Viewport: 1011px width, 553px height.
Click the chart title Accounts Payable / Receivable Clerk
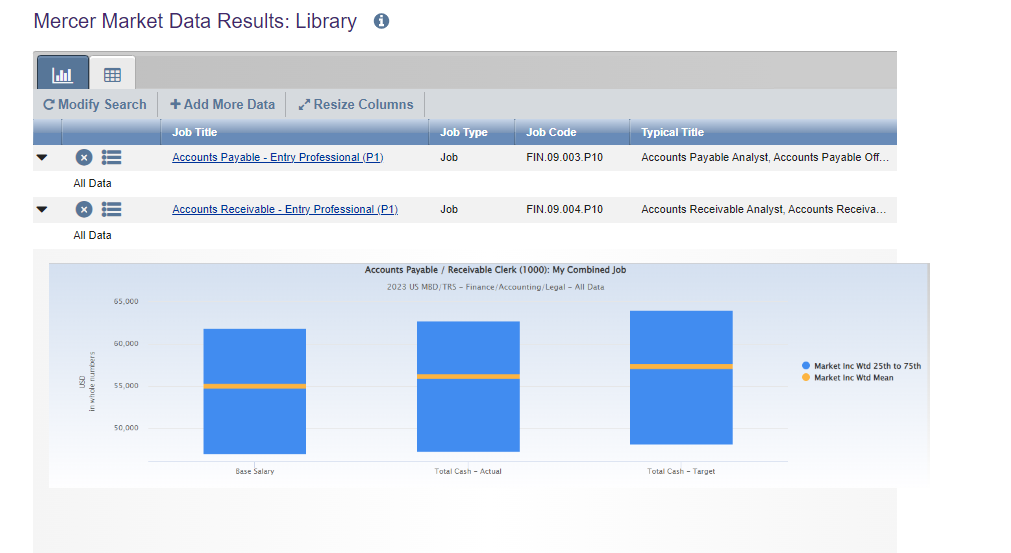click(x=495, y=270)
